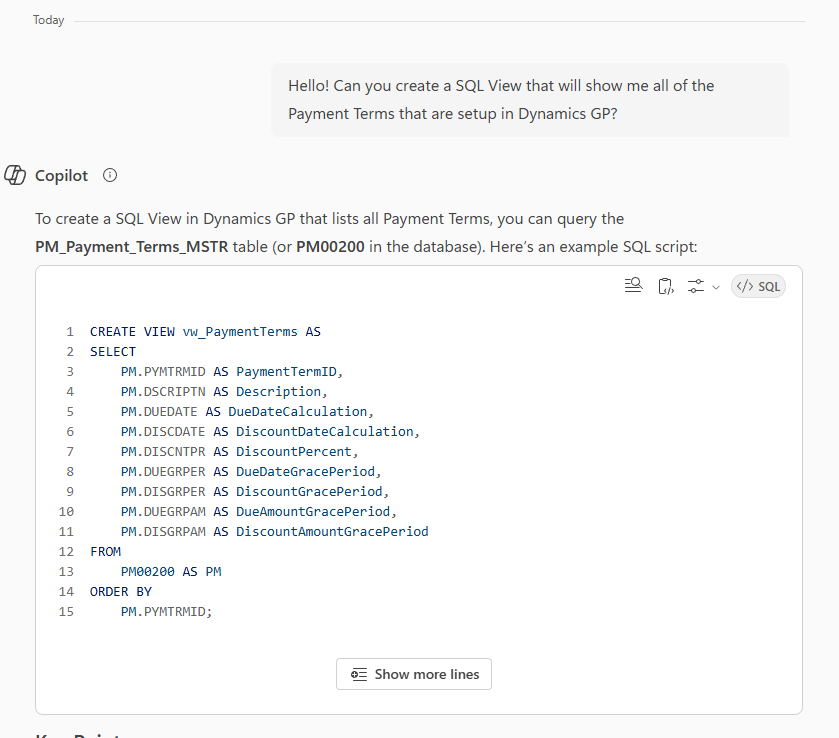Open the info icon next to Copilot

110,175
